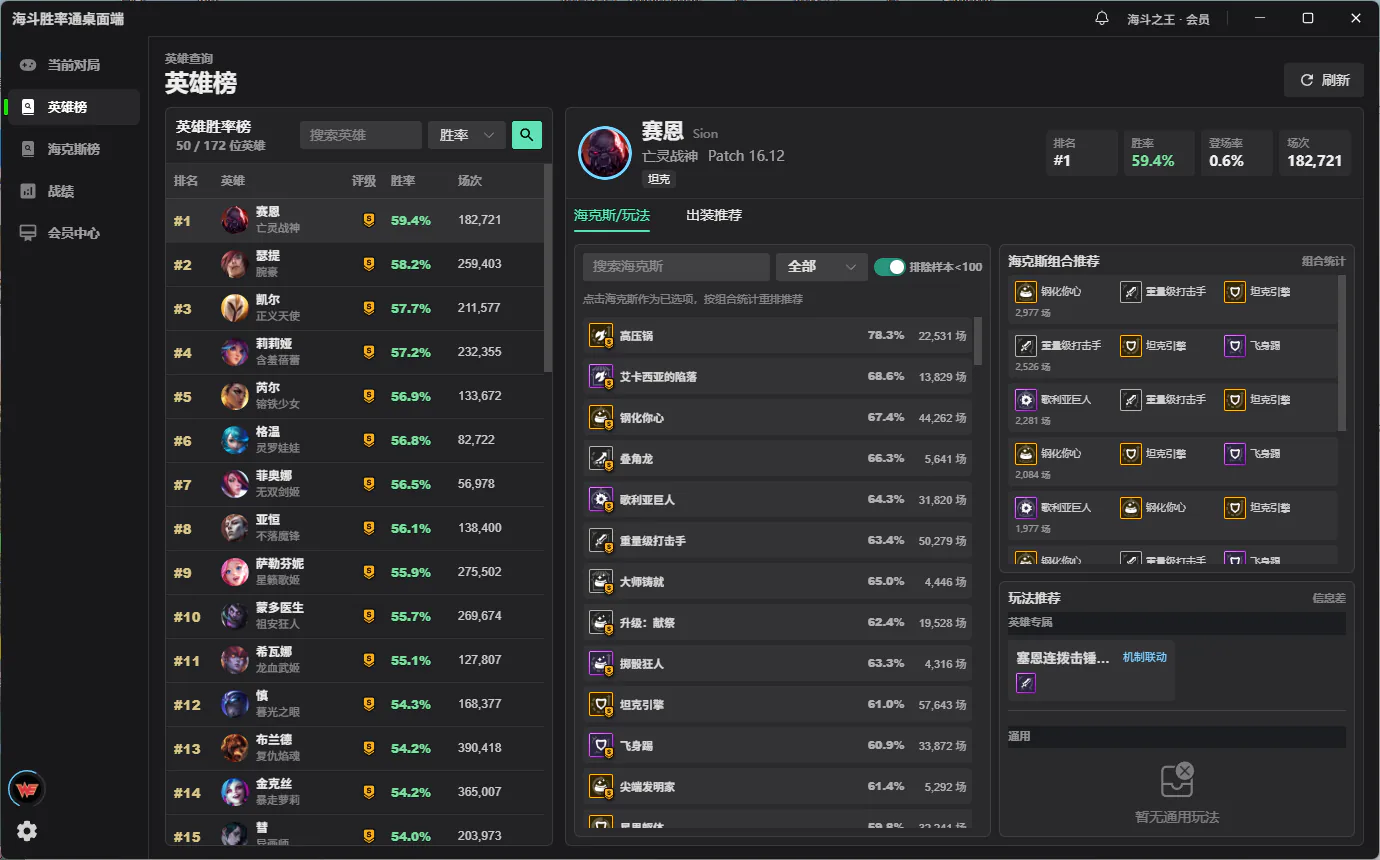This screenshot has width=1380, height=860.
Task: Click the S rating badge for 赛恩
Action: [x=368, y=220]
